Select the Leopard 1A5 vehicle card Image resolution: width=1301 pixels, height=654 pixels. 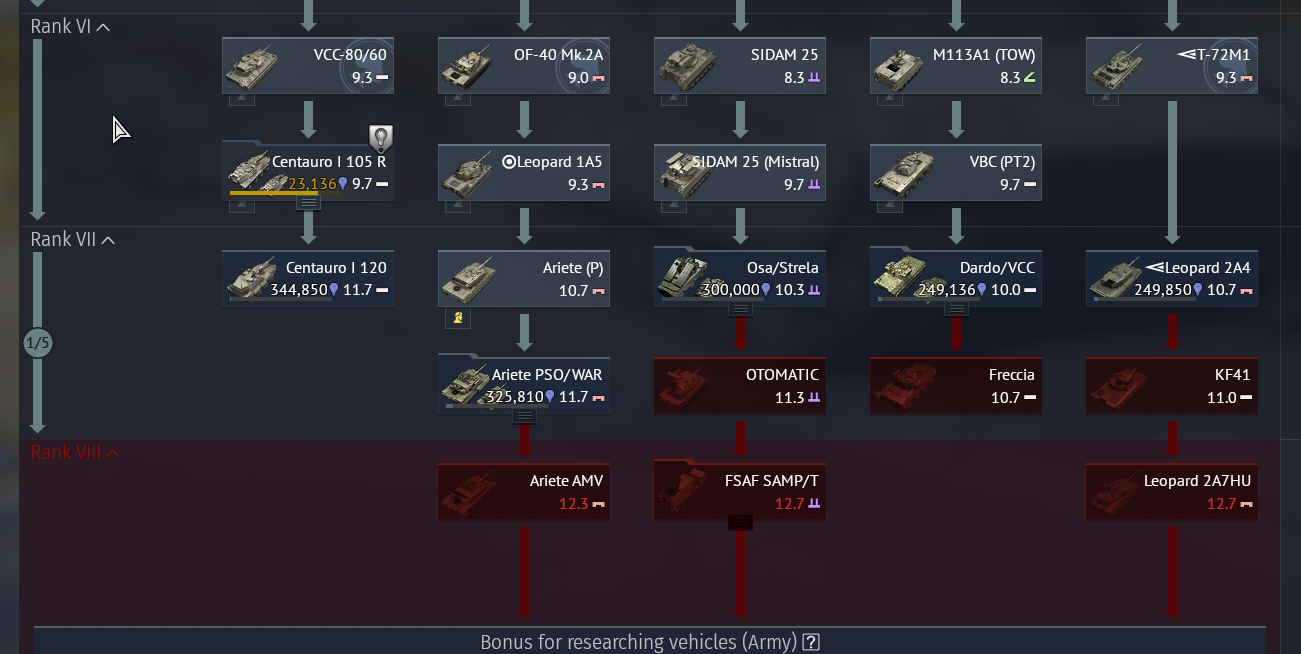[524, 172]
